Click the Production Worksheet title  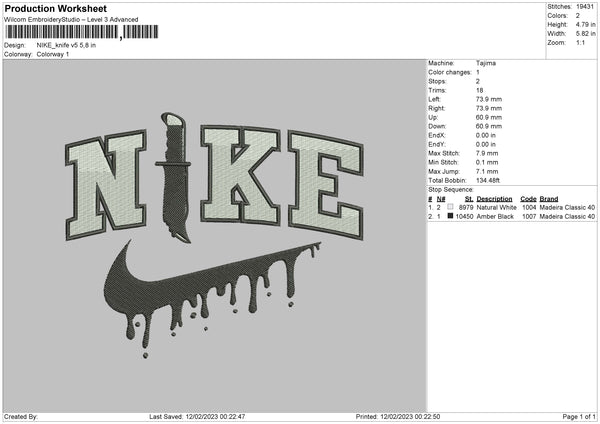click(x=55, y=8)
